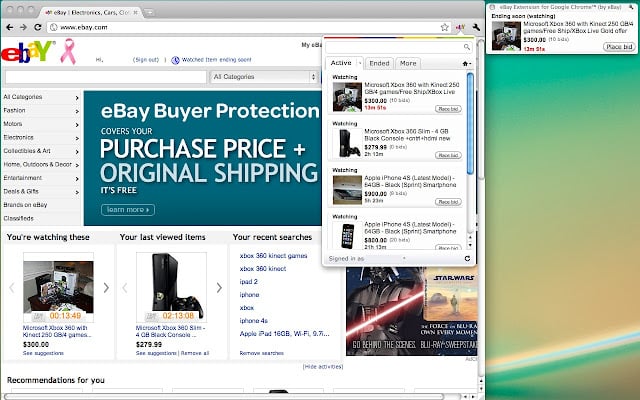Go back with the browser back arrow
640x400 pixels.
point(10,27)
